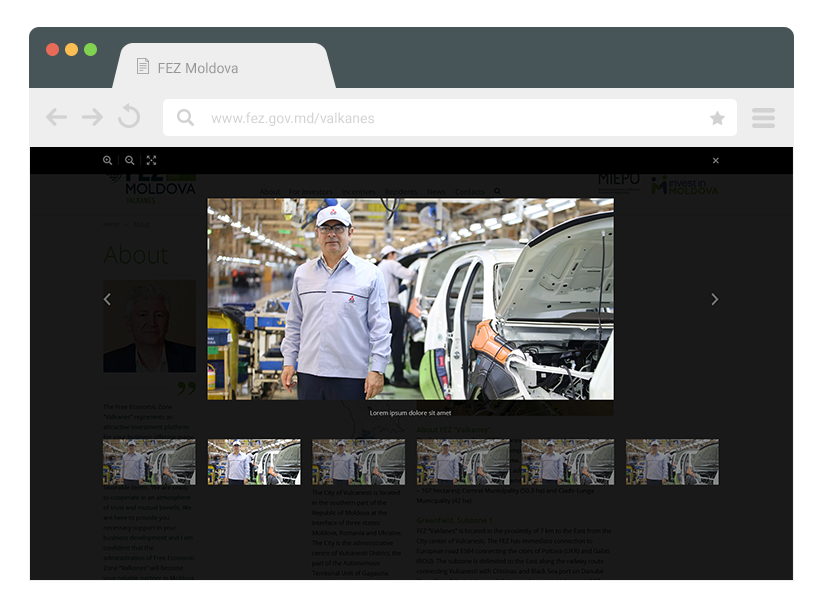Screen dimensions: 826x609
Task: Click the green maximize window dot
Action: 91,50
